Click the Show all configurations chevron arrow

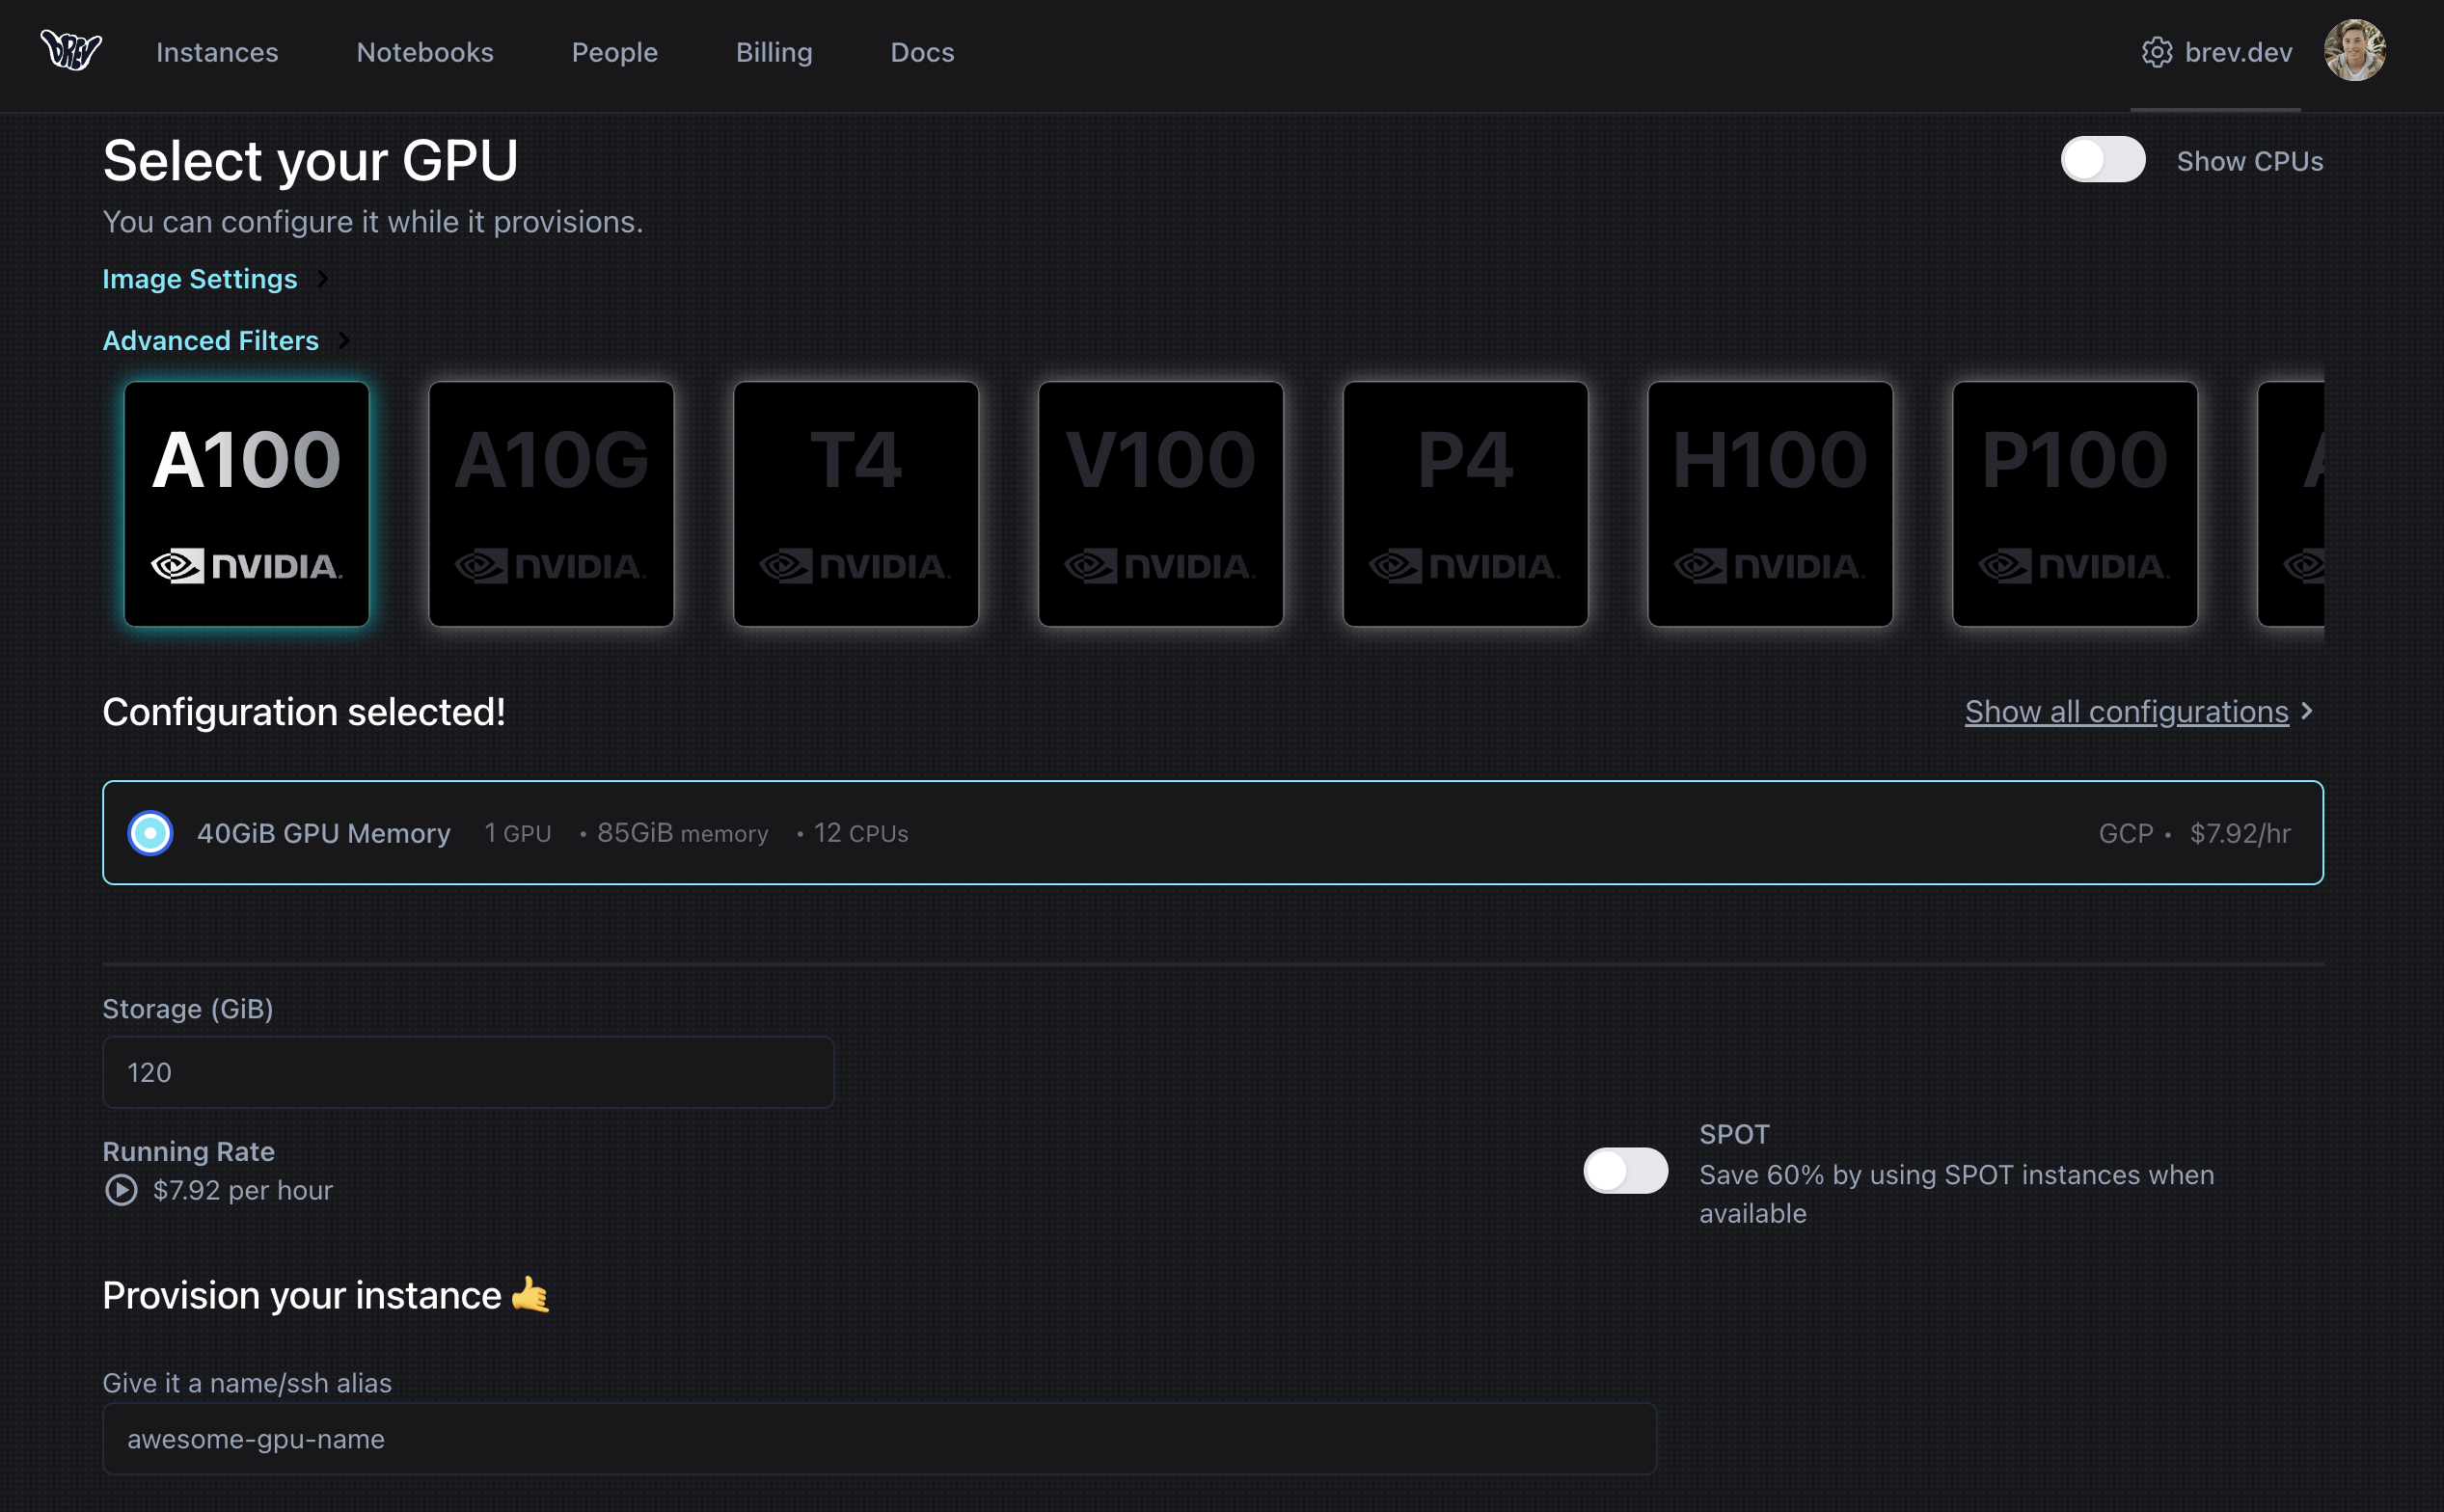(x=2307, y=711)
